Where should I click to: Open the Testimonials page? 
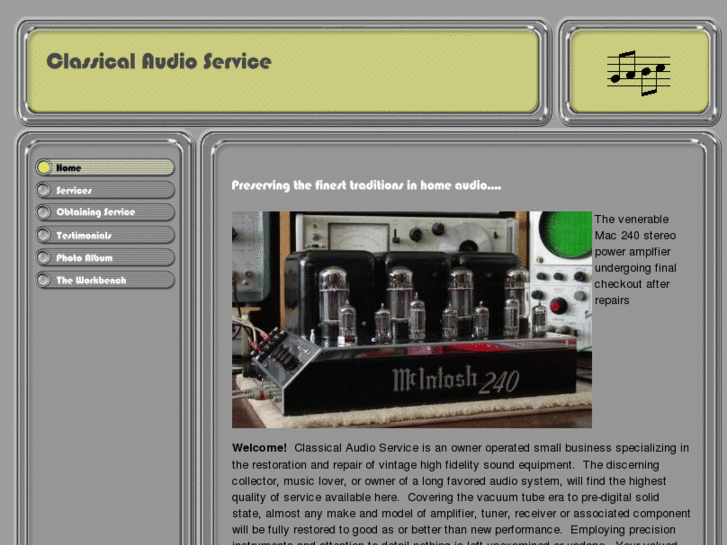coord(105,235)
